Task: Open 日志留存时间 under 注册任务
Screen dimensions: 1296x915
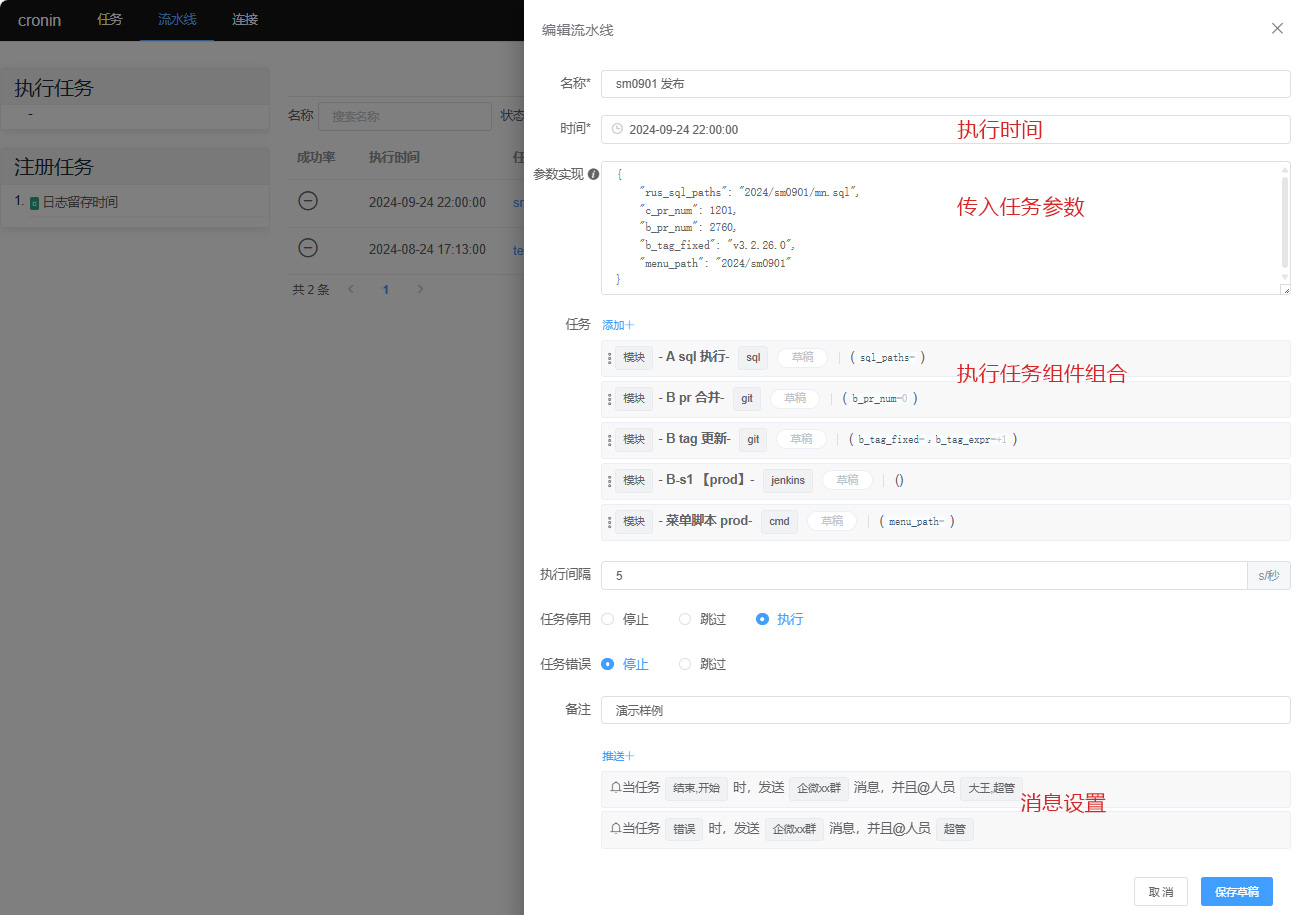Action: 80,202
